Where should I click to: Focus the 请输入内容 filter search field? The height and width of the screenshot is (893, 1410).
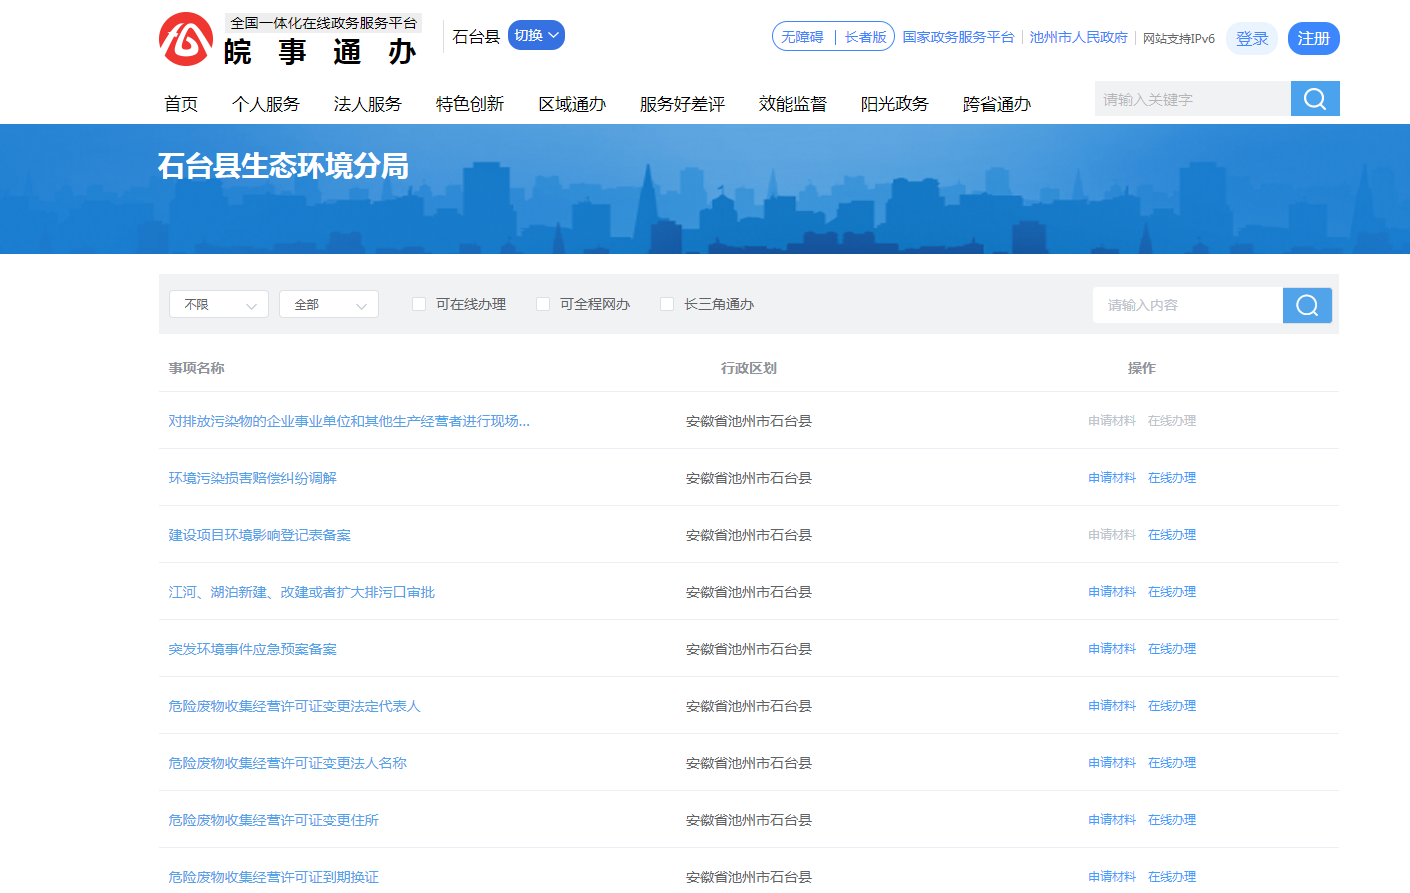pos(1187,305)
